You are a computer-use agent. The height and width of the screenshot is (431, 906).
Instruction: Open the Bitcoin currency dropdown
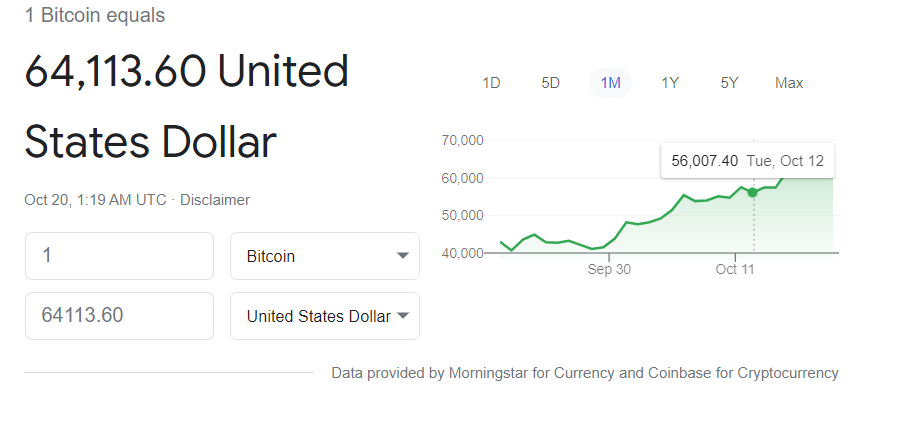click(x=325, y=256)
